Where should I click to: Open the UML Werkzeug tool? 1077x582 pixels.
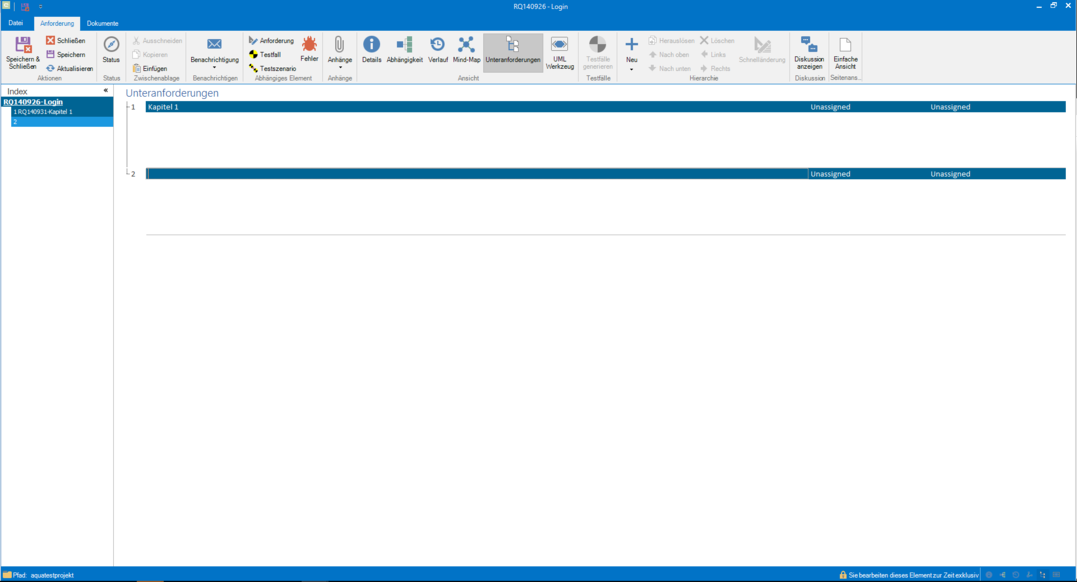click(559, 46)
